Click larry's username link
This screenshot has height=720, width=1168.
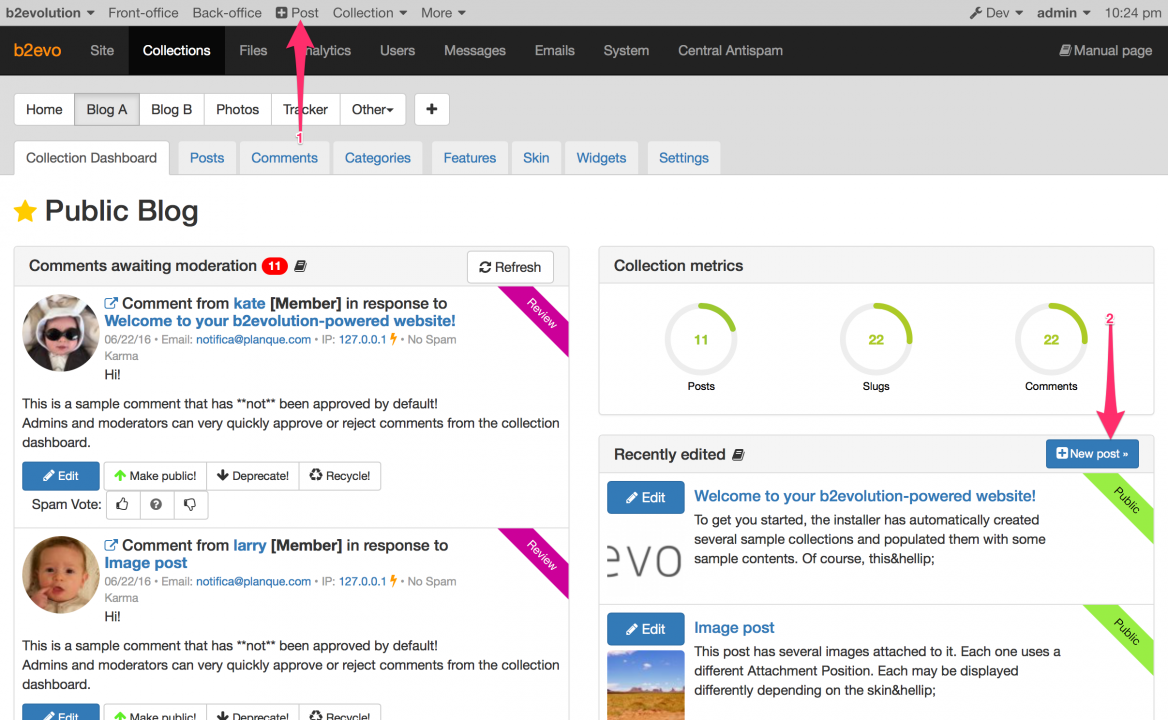250,545
